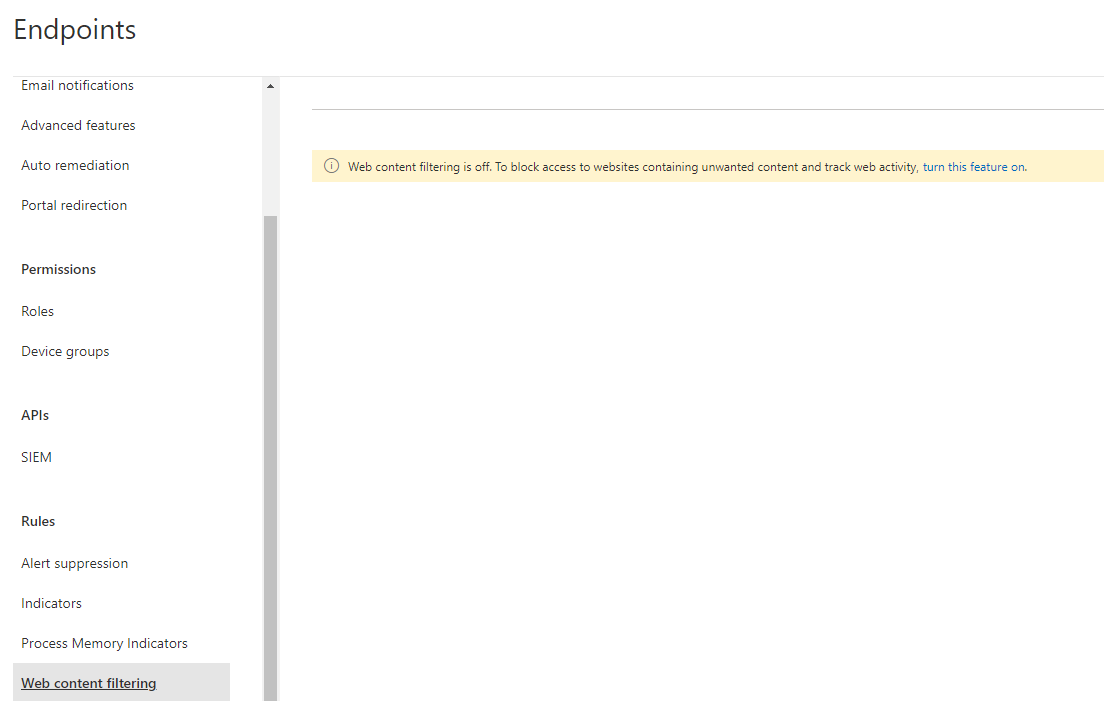This screenshot has width=1104, height=701.
Task: Select Alert suppression under Rules
Action: coord(74,563)
